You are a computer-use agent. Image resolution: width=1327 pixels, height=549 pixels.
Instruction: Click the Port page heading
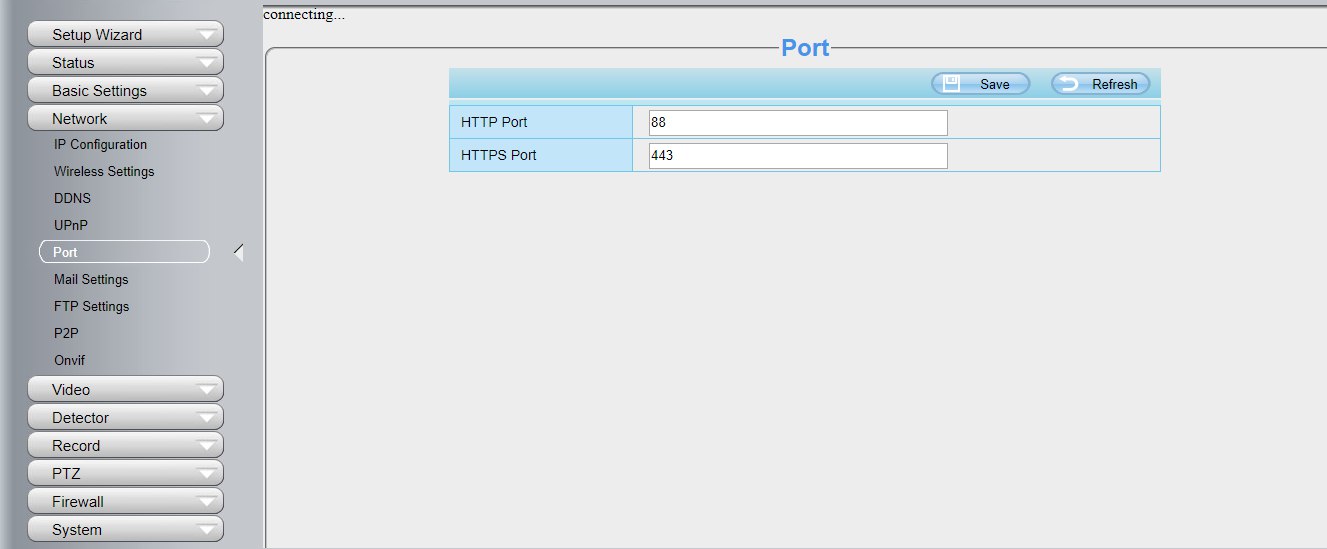(805, 48)
